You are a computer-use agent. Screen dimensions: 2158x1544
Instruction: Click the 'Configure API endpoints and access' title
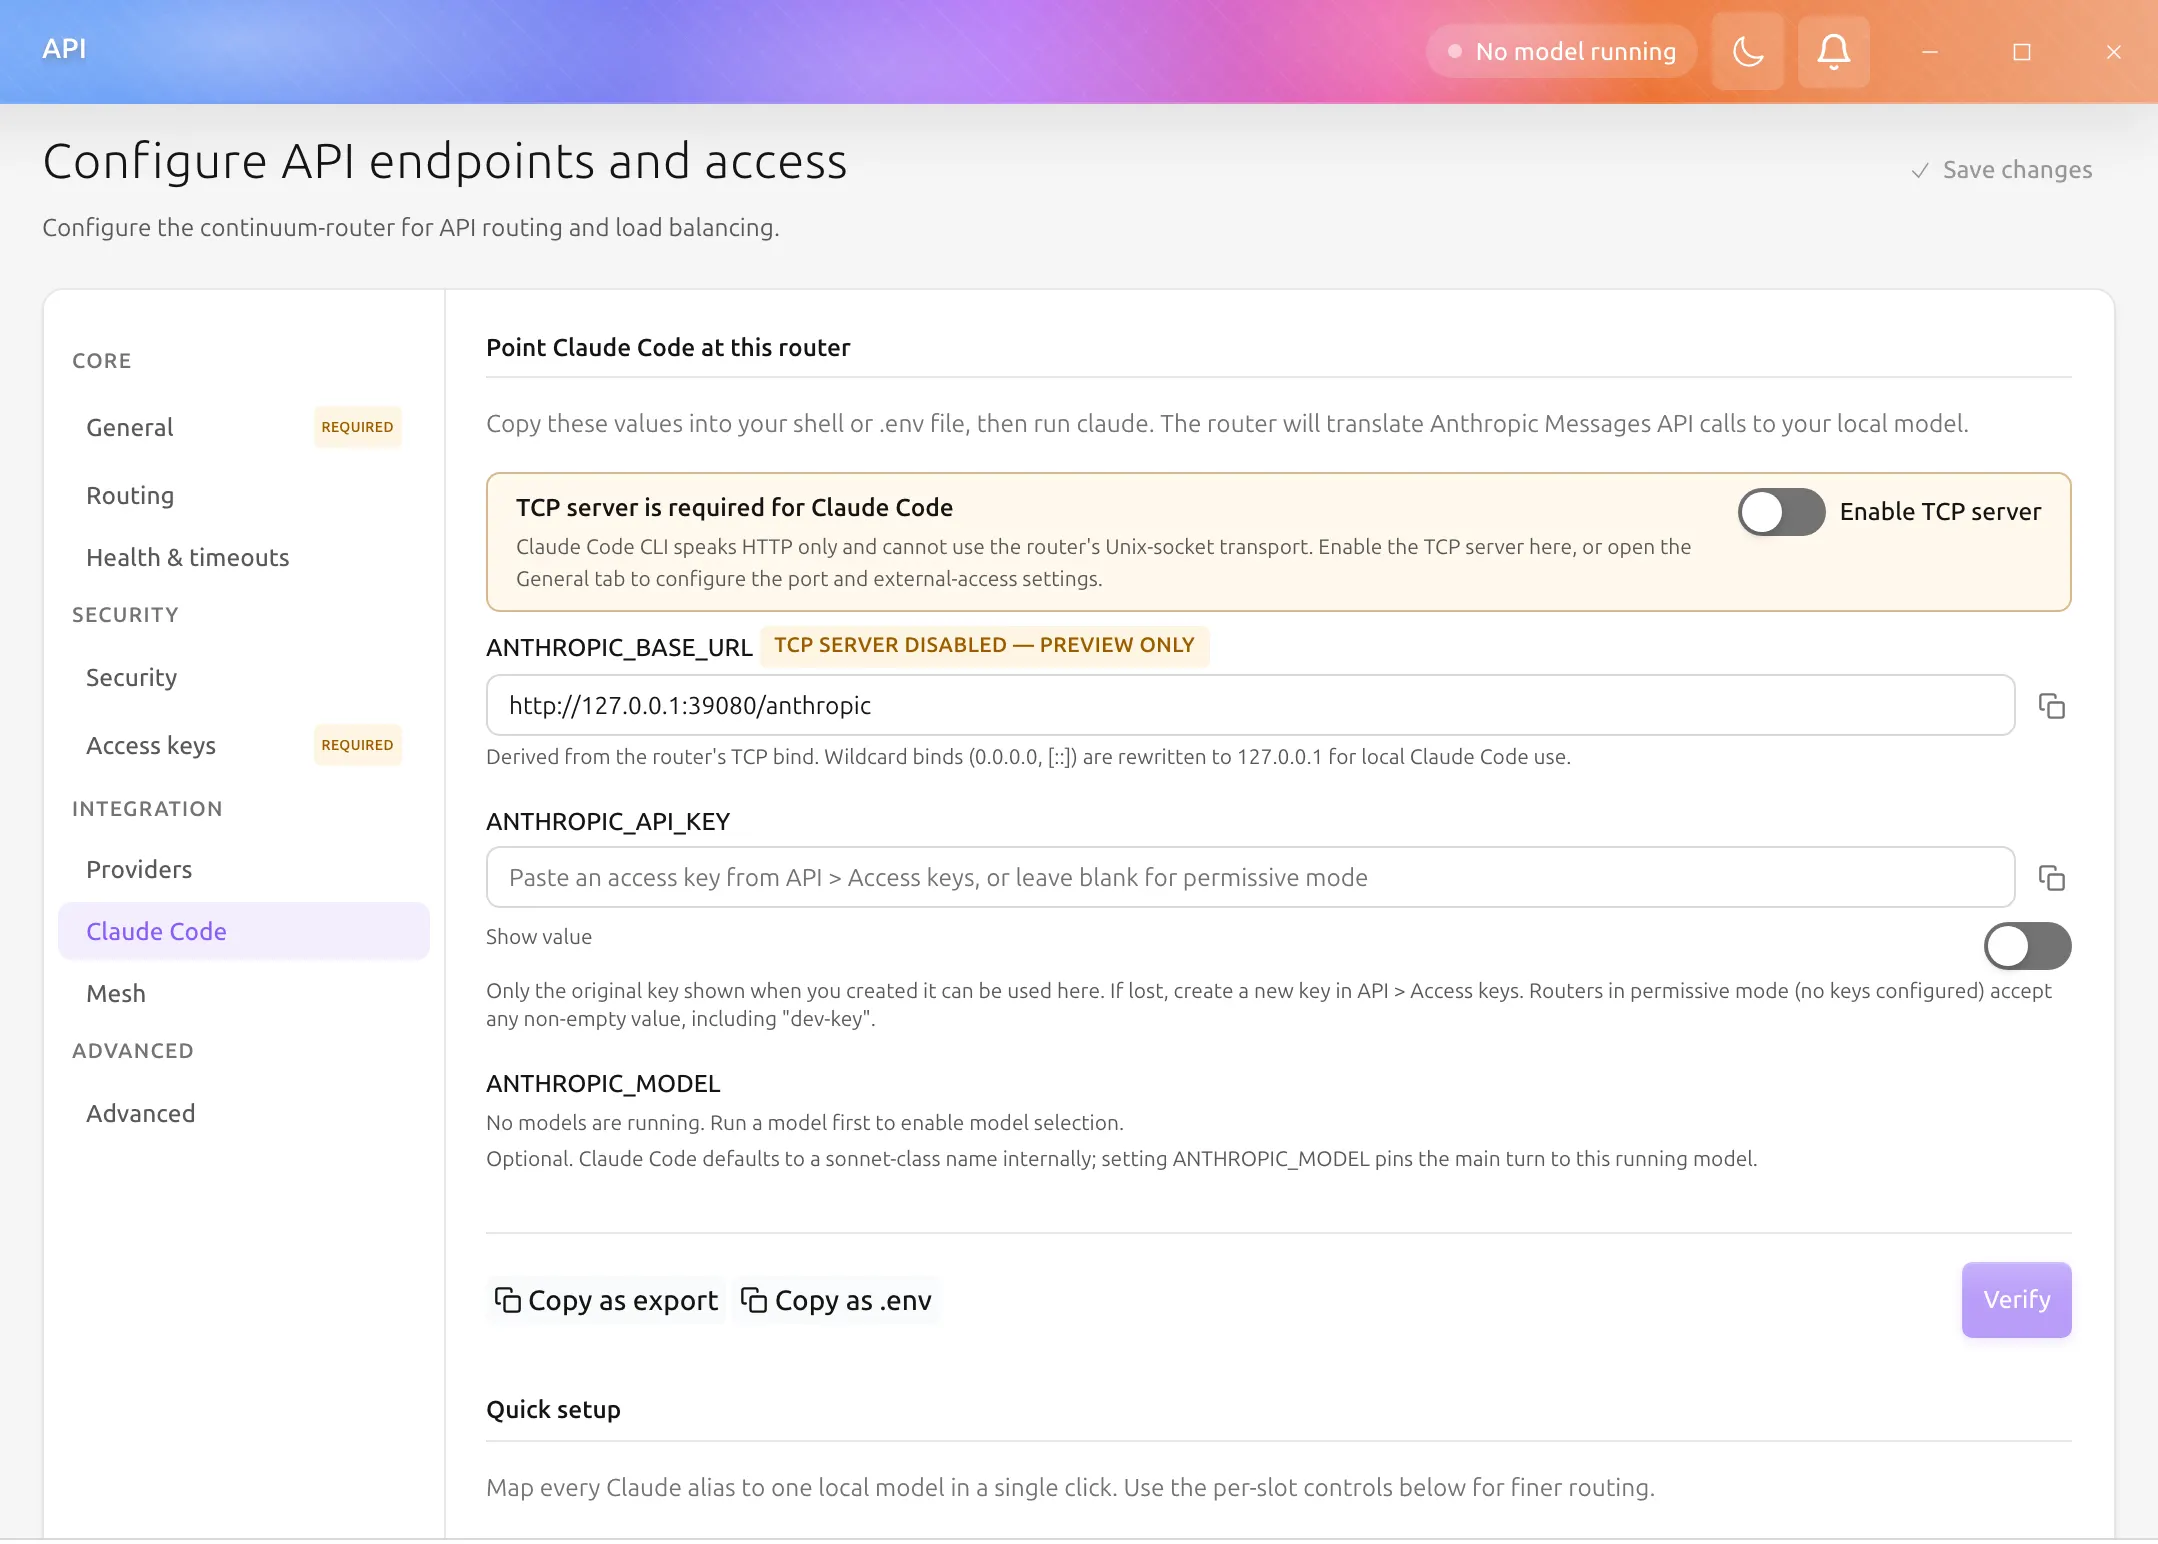[x=445, y=162]
